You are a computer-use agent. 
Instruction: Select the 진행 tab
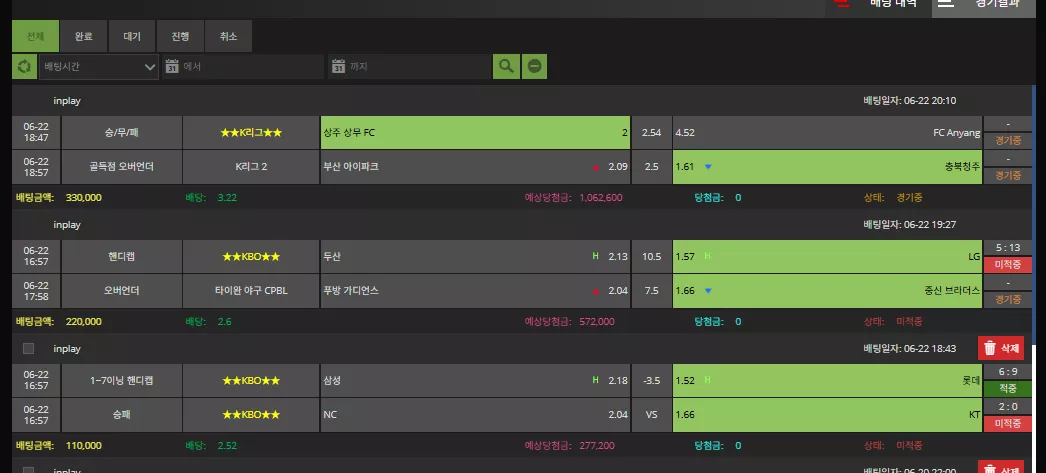180,37
